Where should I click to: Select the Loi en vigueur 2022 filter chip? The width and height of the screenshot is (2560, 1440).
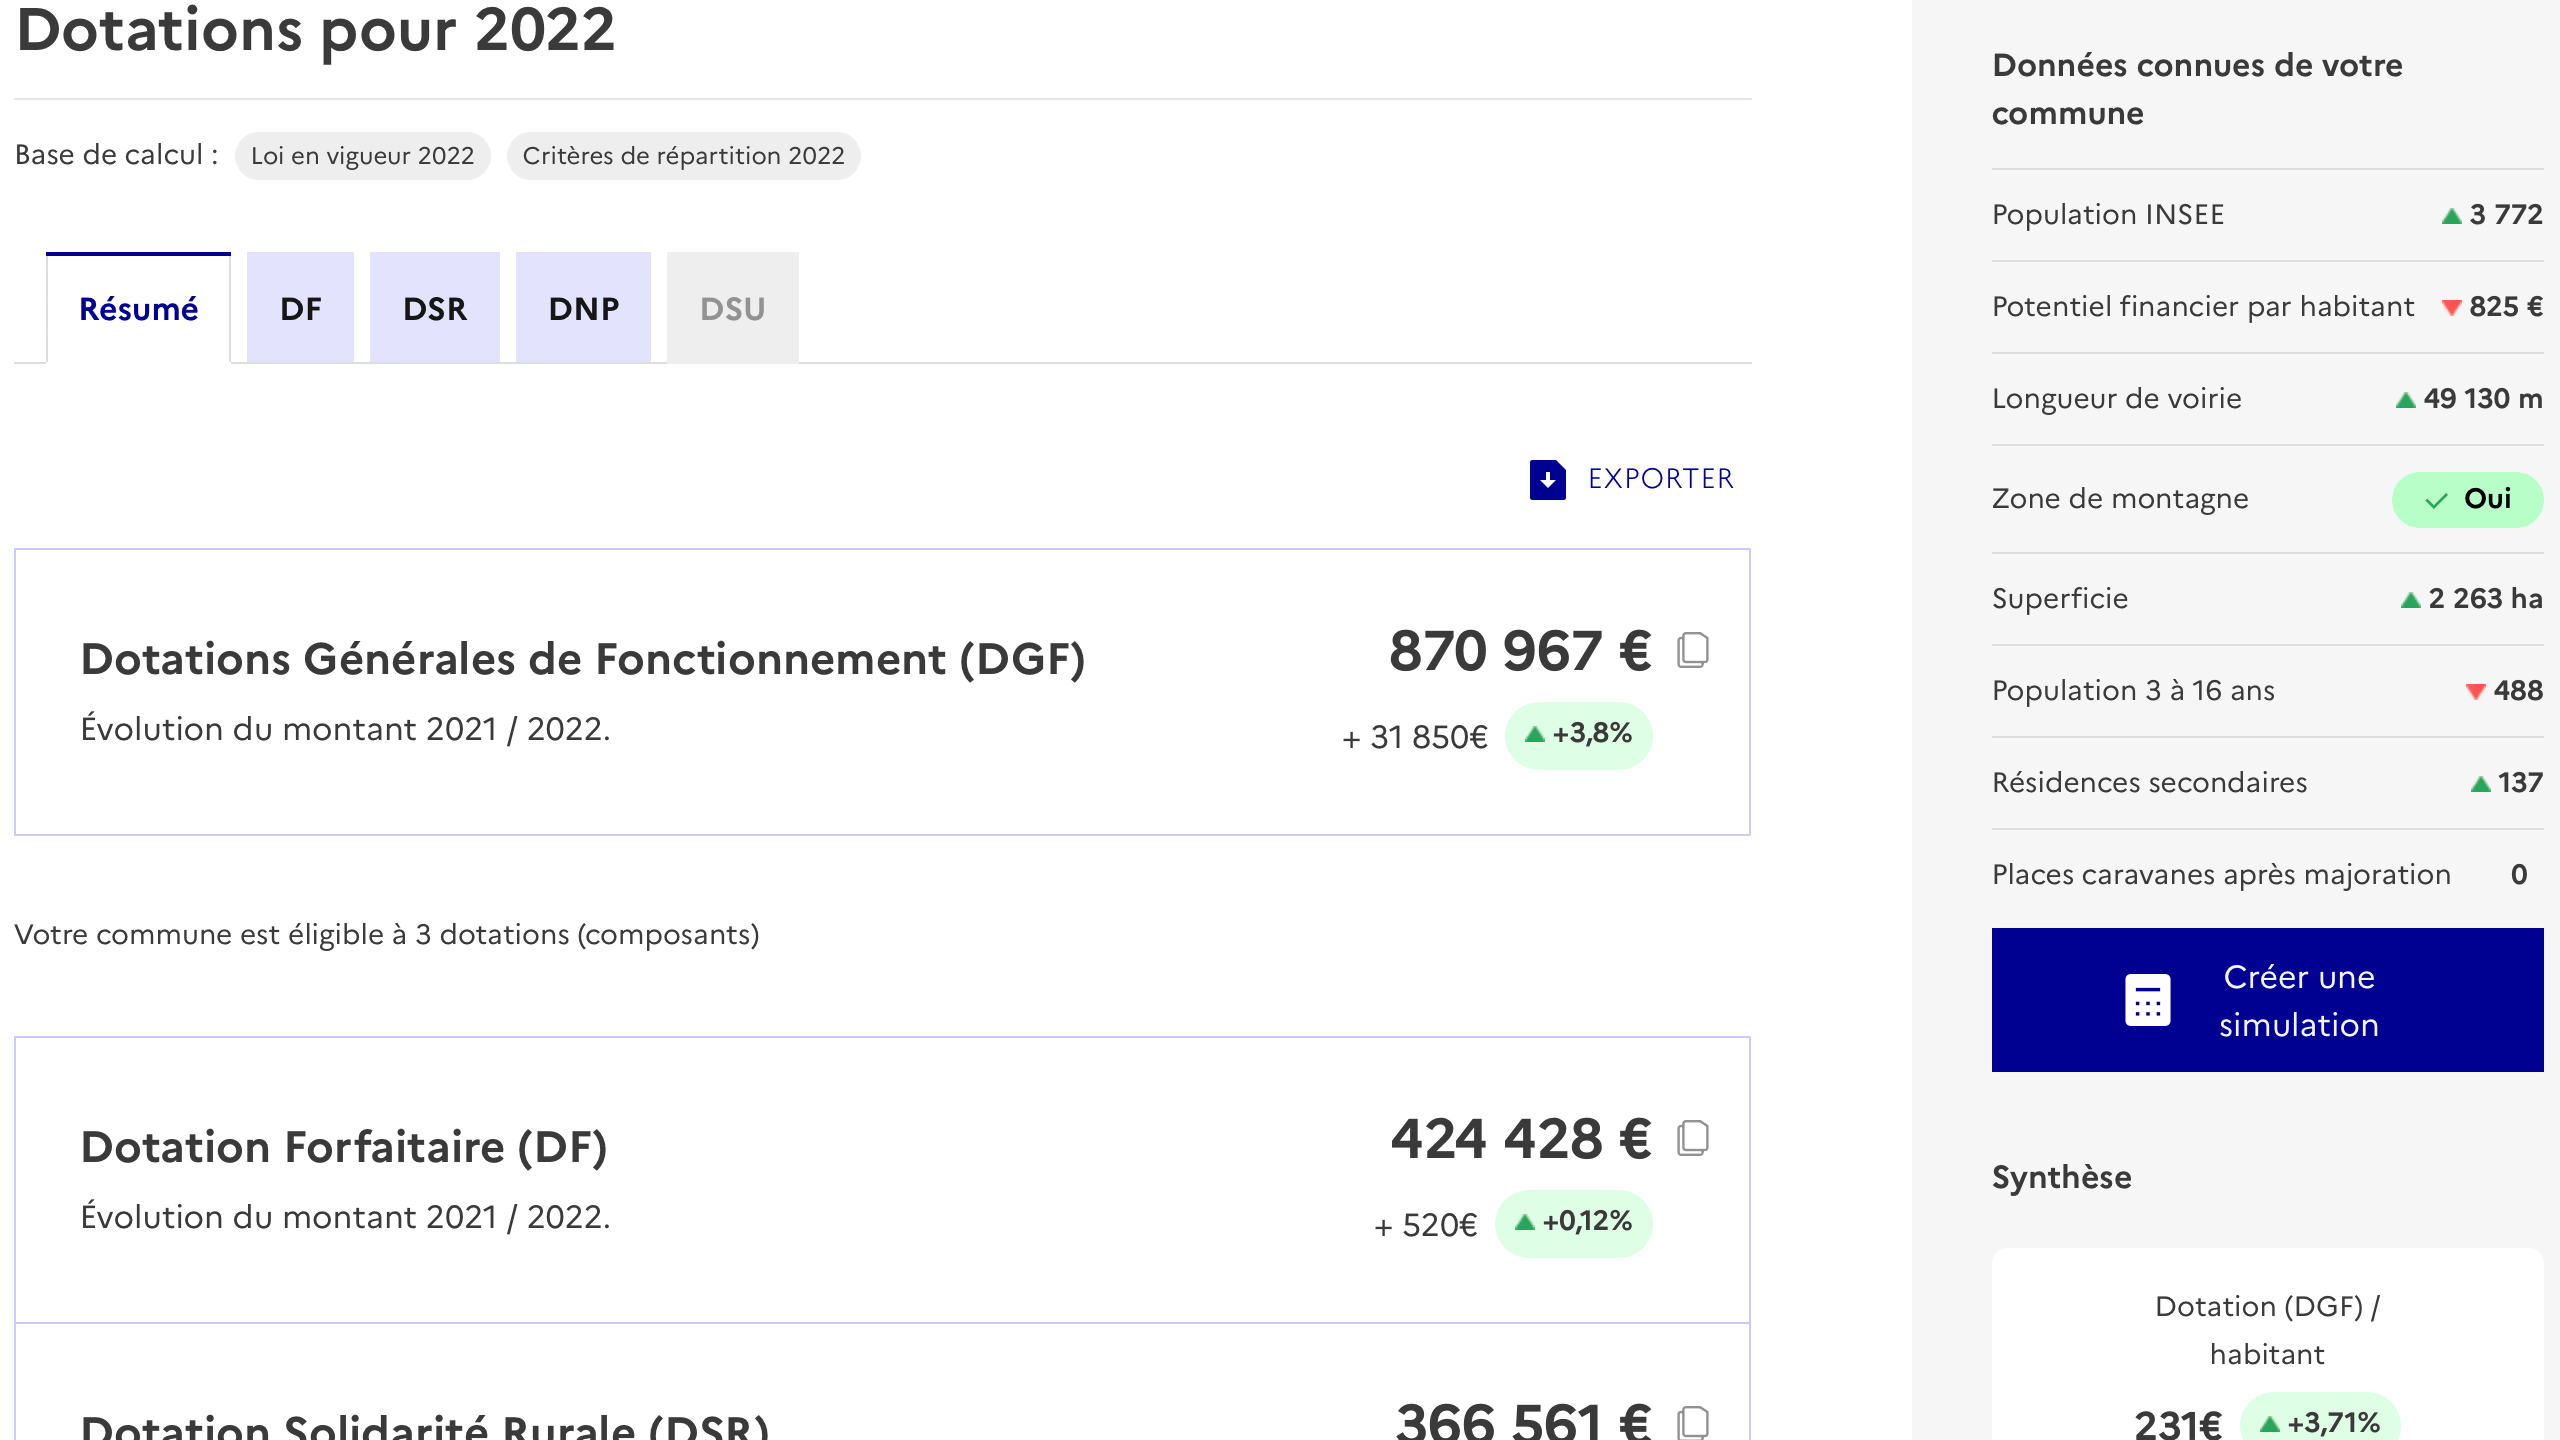tap(362, 156)
